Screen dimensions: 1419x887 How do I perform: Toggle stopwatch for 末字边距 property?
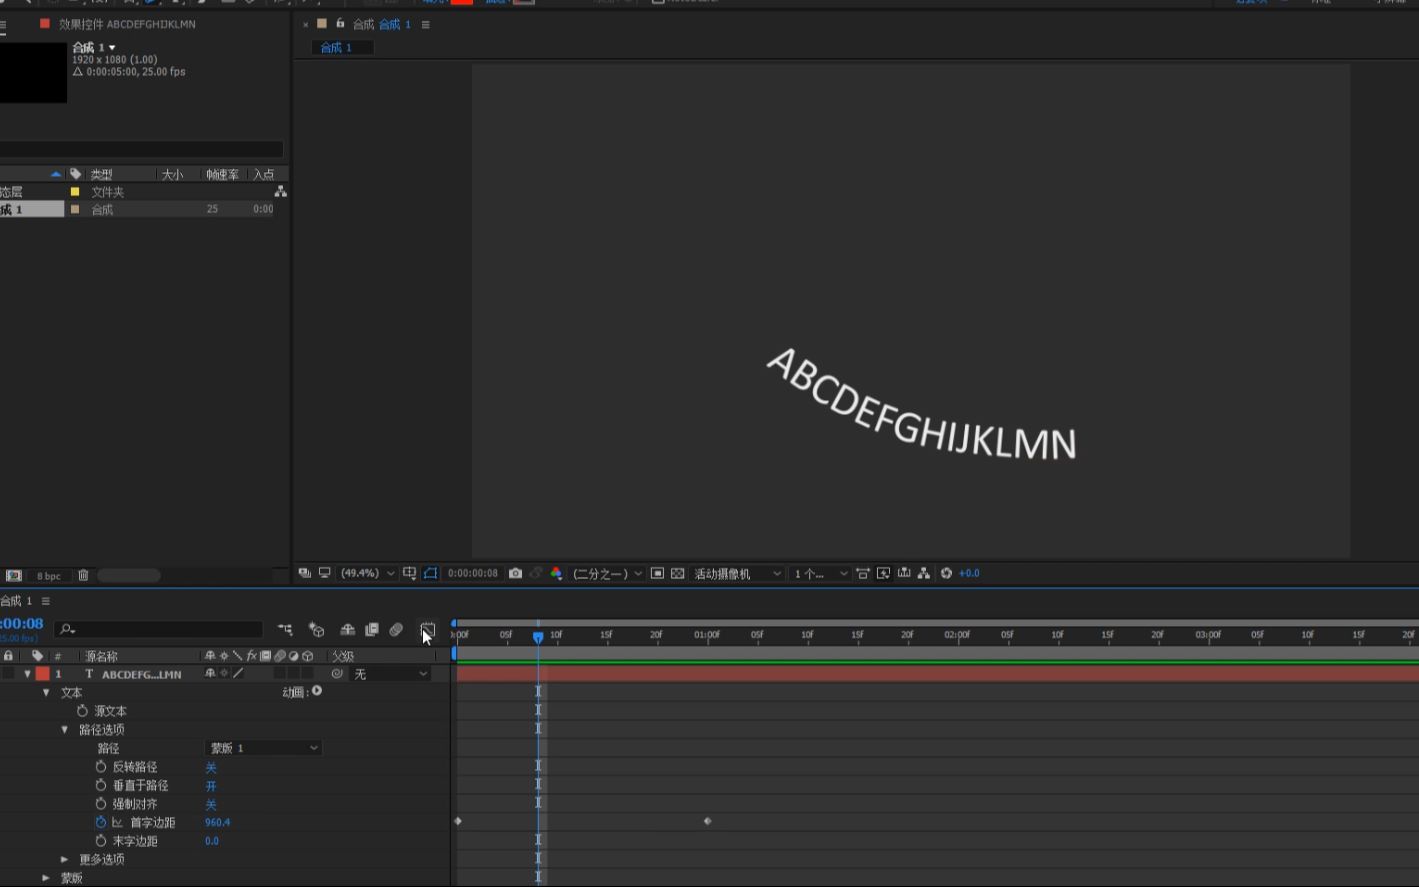point(100,841)
